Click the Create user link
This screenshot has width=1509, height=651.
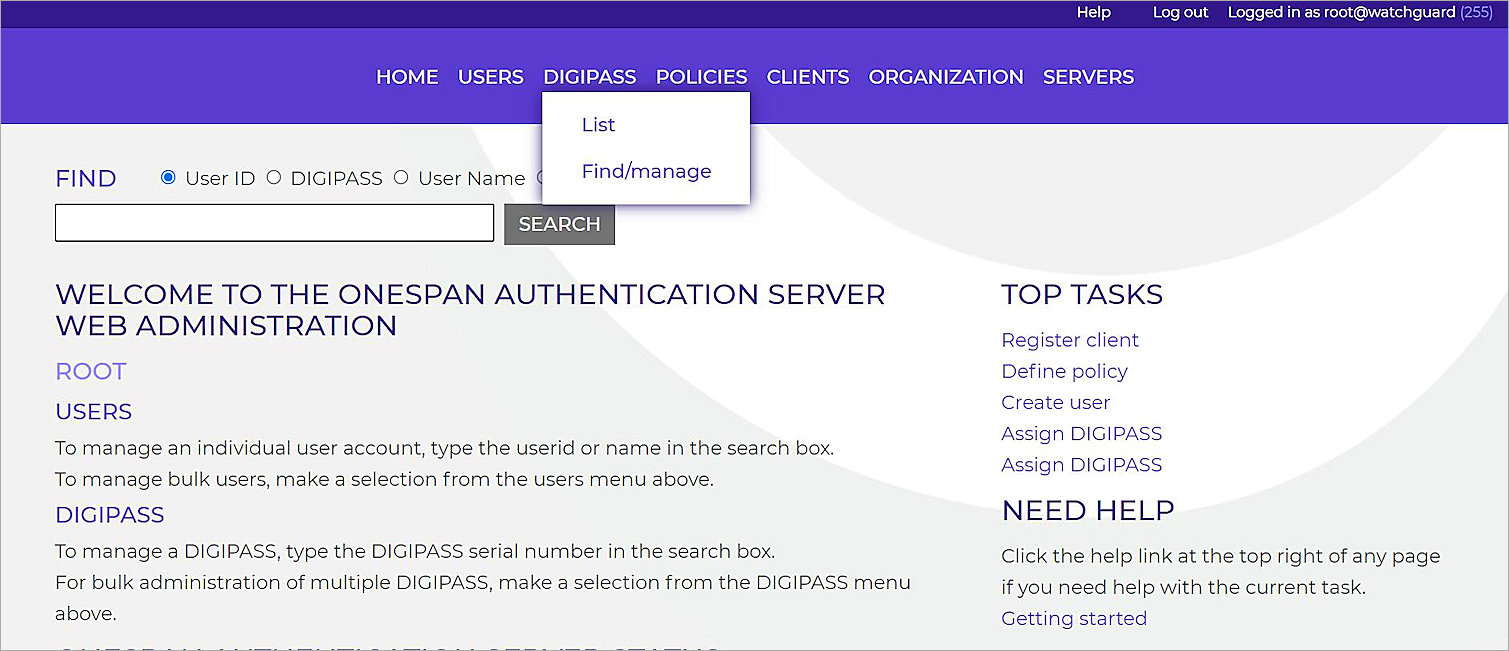point(1055,402)
